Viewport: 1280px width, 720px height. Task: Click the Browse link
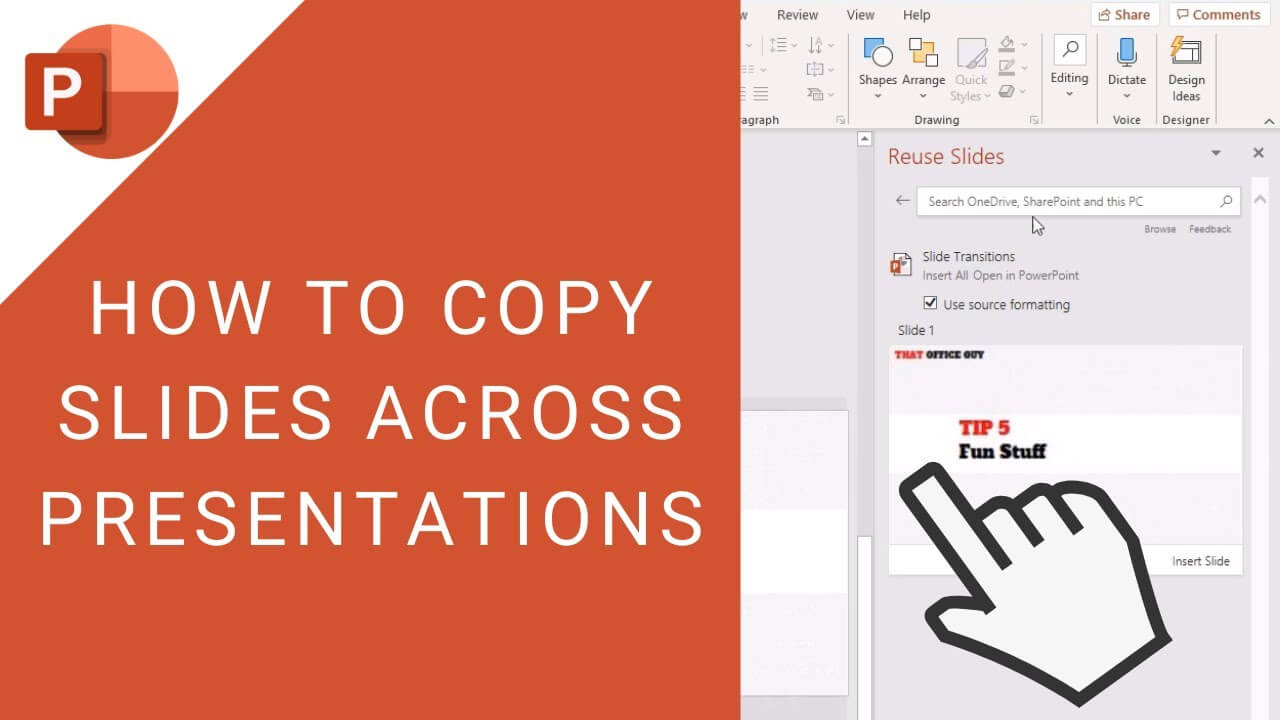point(1160,229)
